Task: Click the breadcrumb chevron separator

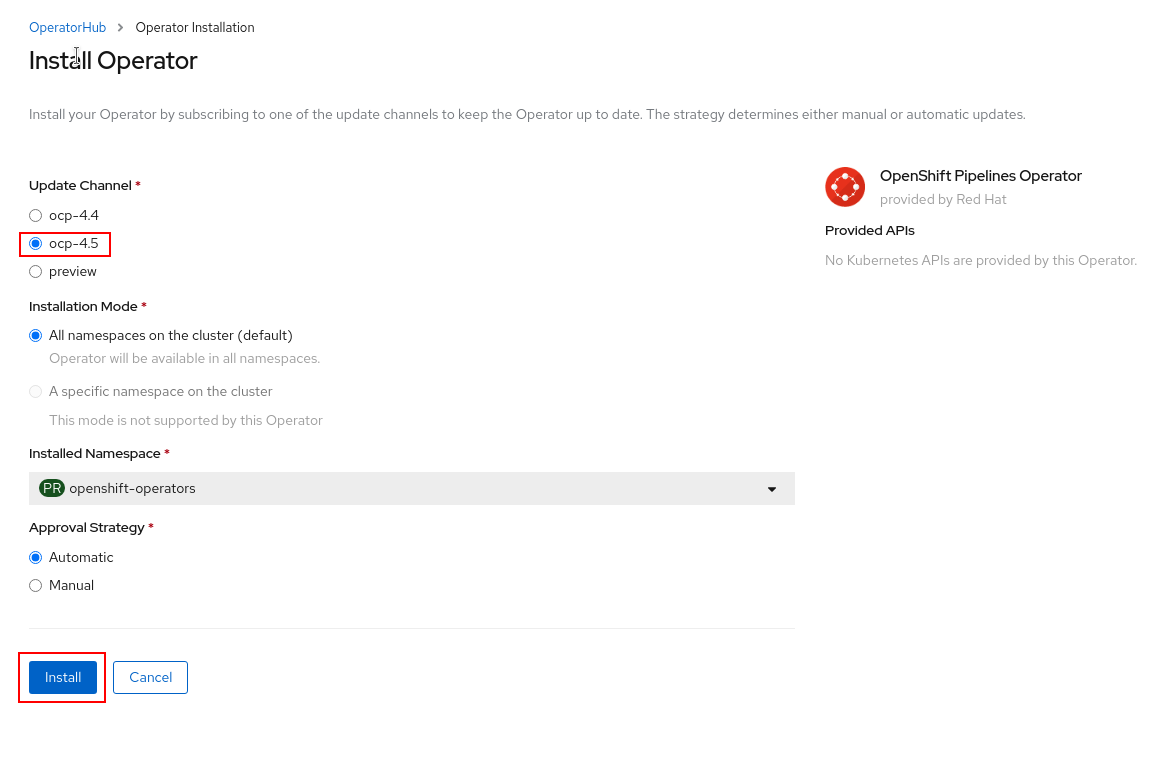Action: [x=121, y=28]
